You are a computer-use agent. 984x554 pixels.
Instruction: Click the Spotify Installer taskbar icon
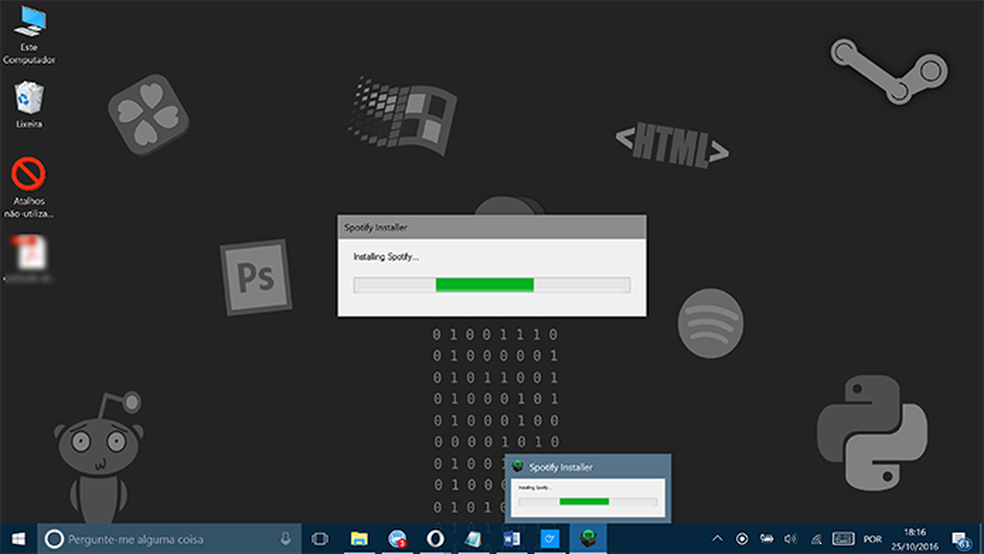pyautogui.click(x=588, y=539)
